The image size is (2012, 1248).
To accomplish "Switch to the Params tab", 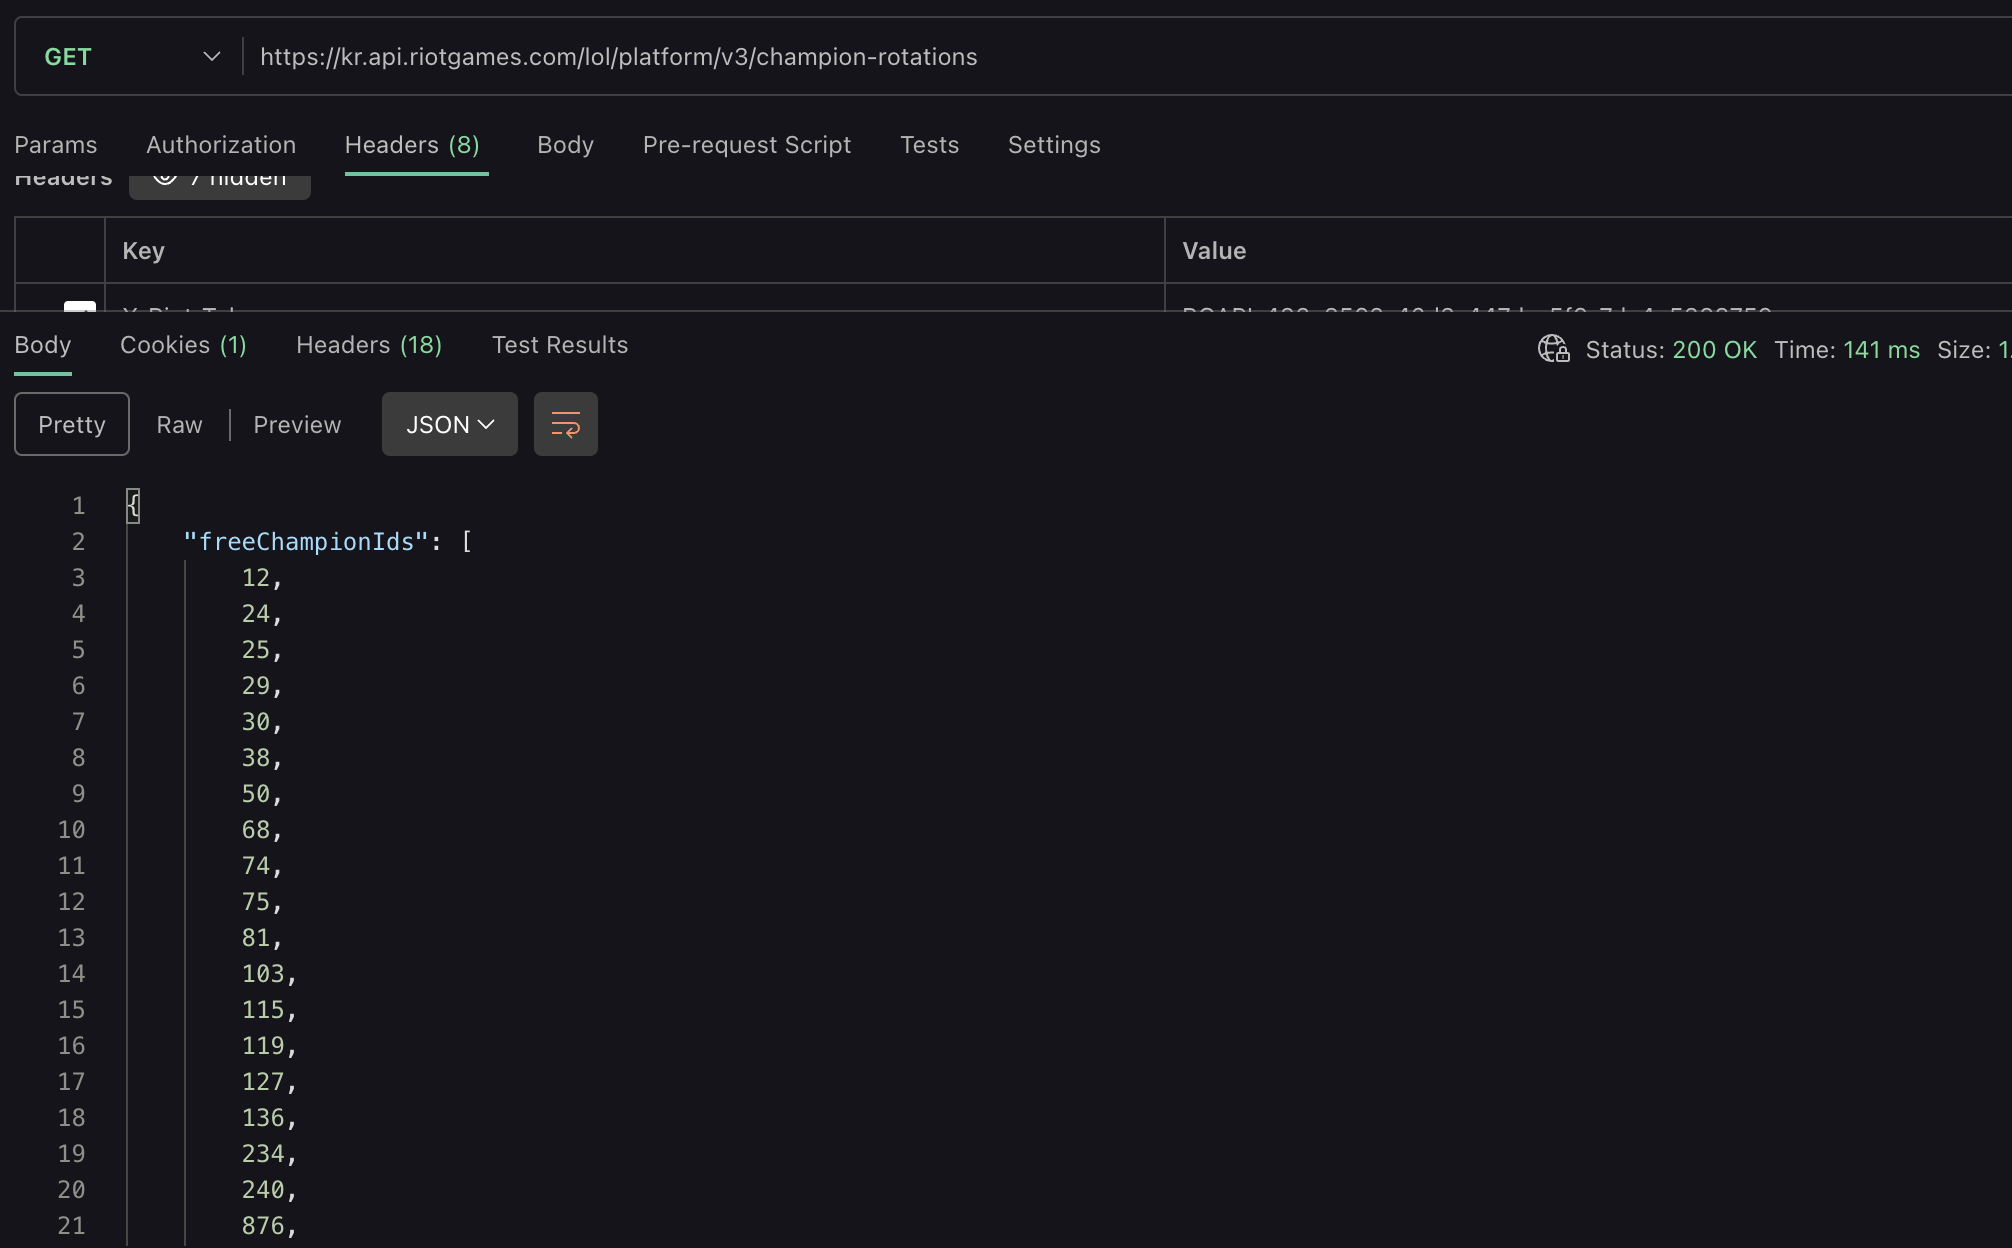I will click(56, 145).
